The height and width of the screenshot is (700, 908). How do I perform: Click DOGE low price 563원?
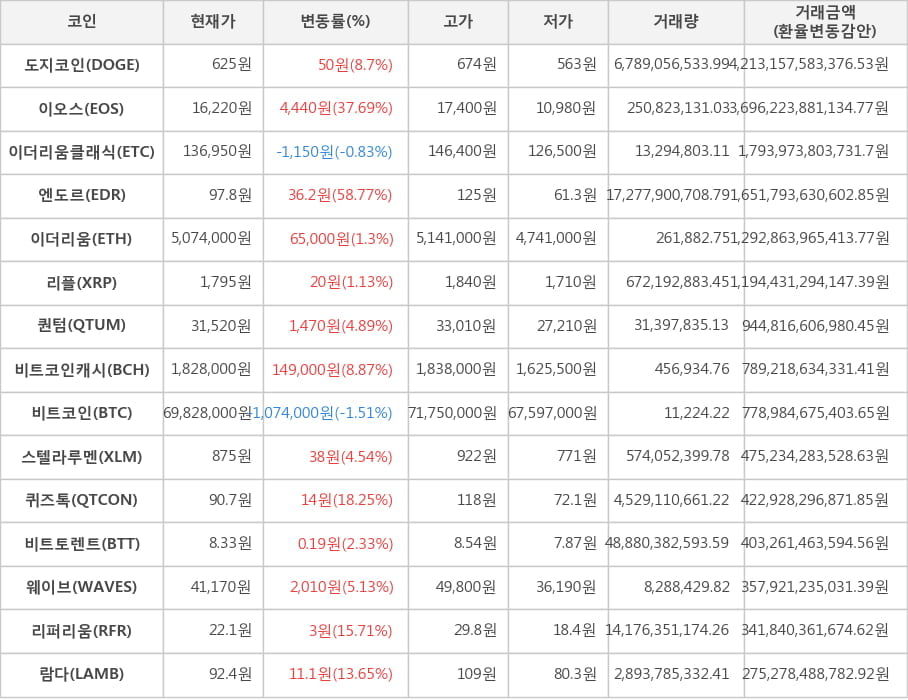pos(577,64)
